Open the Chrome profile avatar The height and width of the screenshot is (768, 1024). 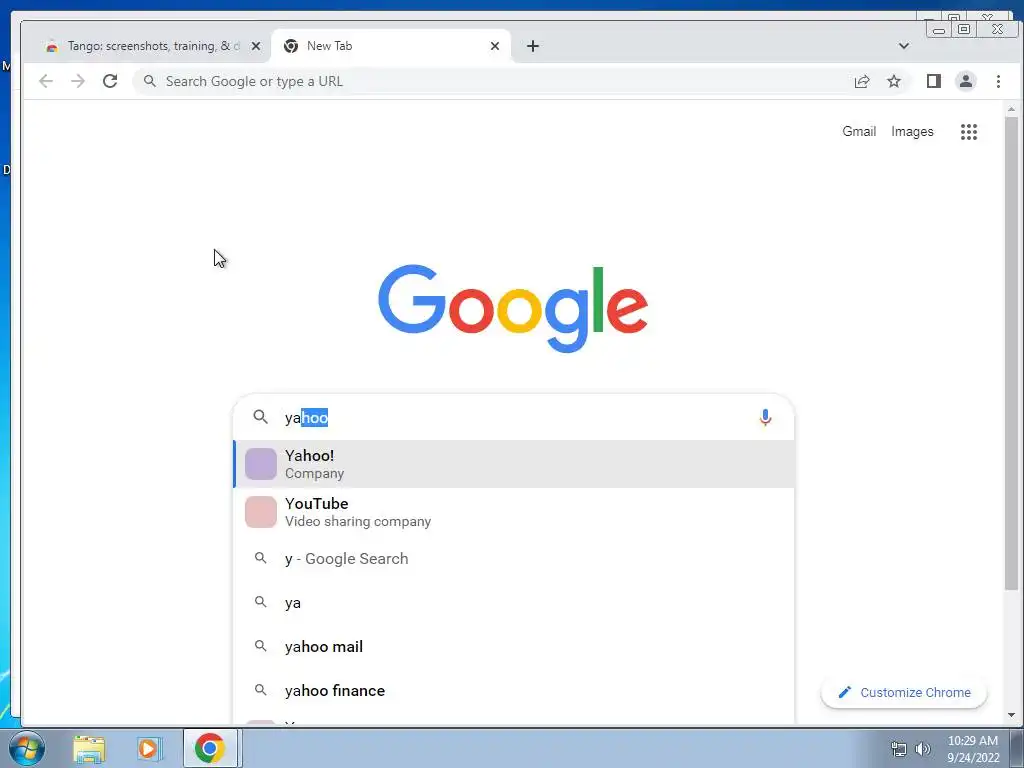(x=965, y=81)
